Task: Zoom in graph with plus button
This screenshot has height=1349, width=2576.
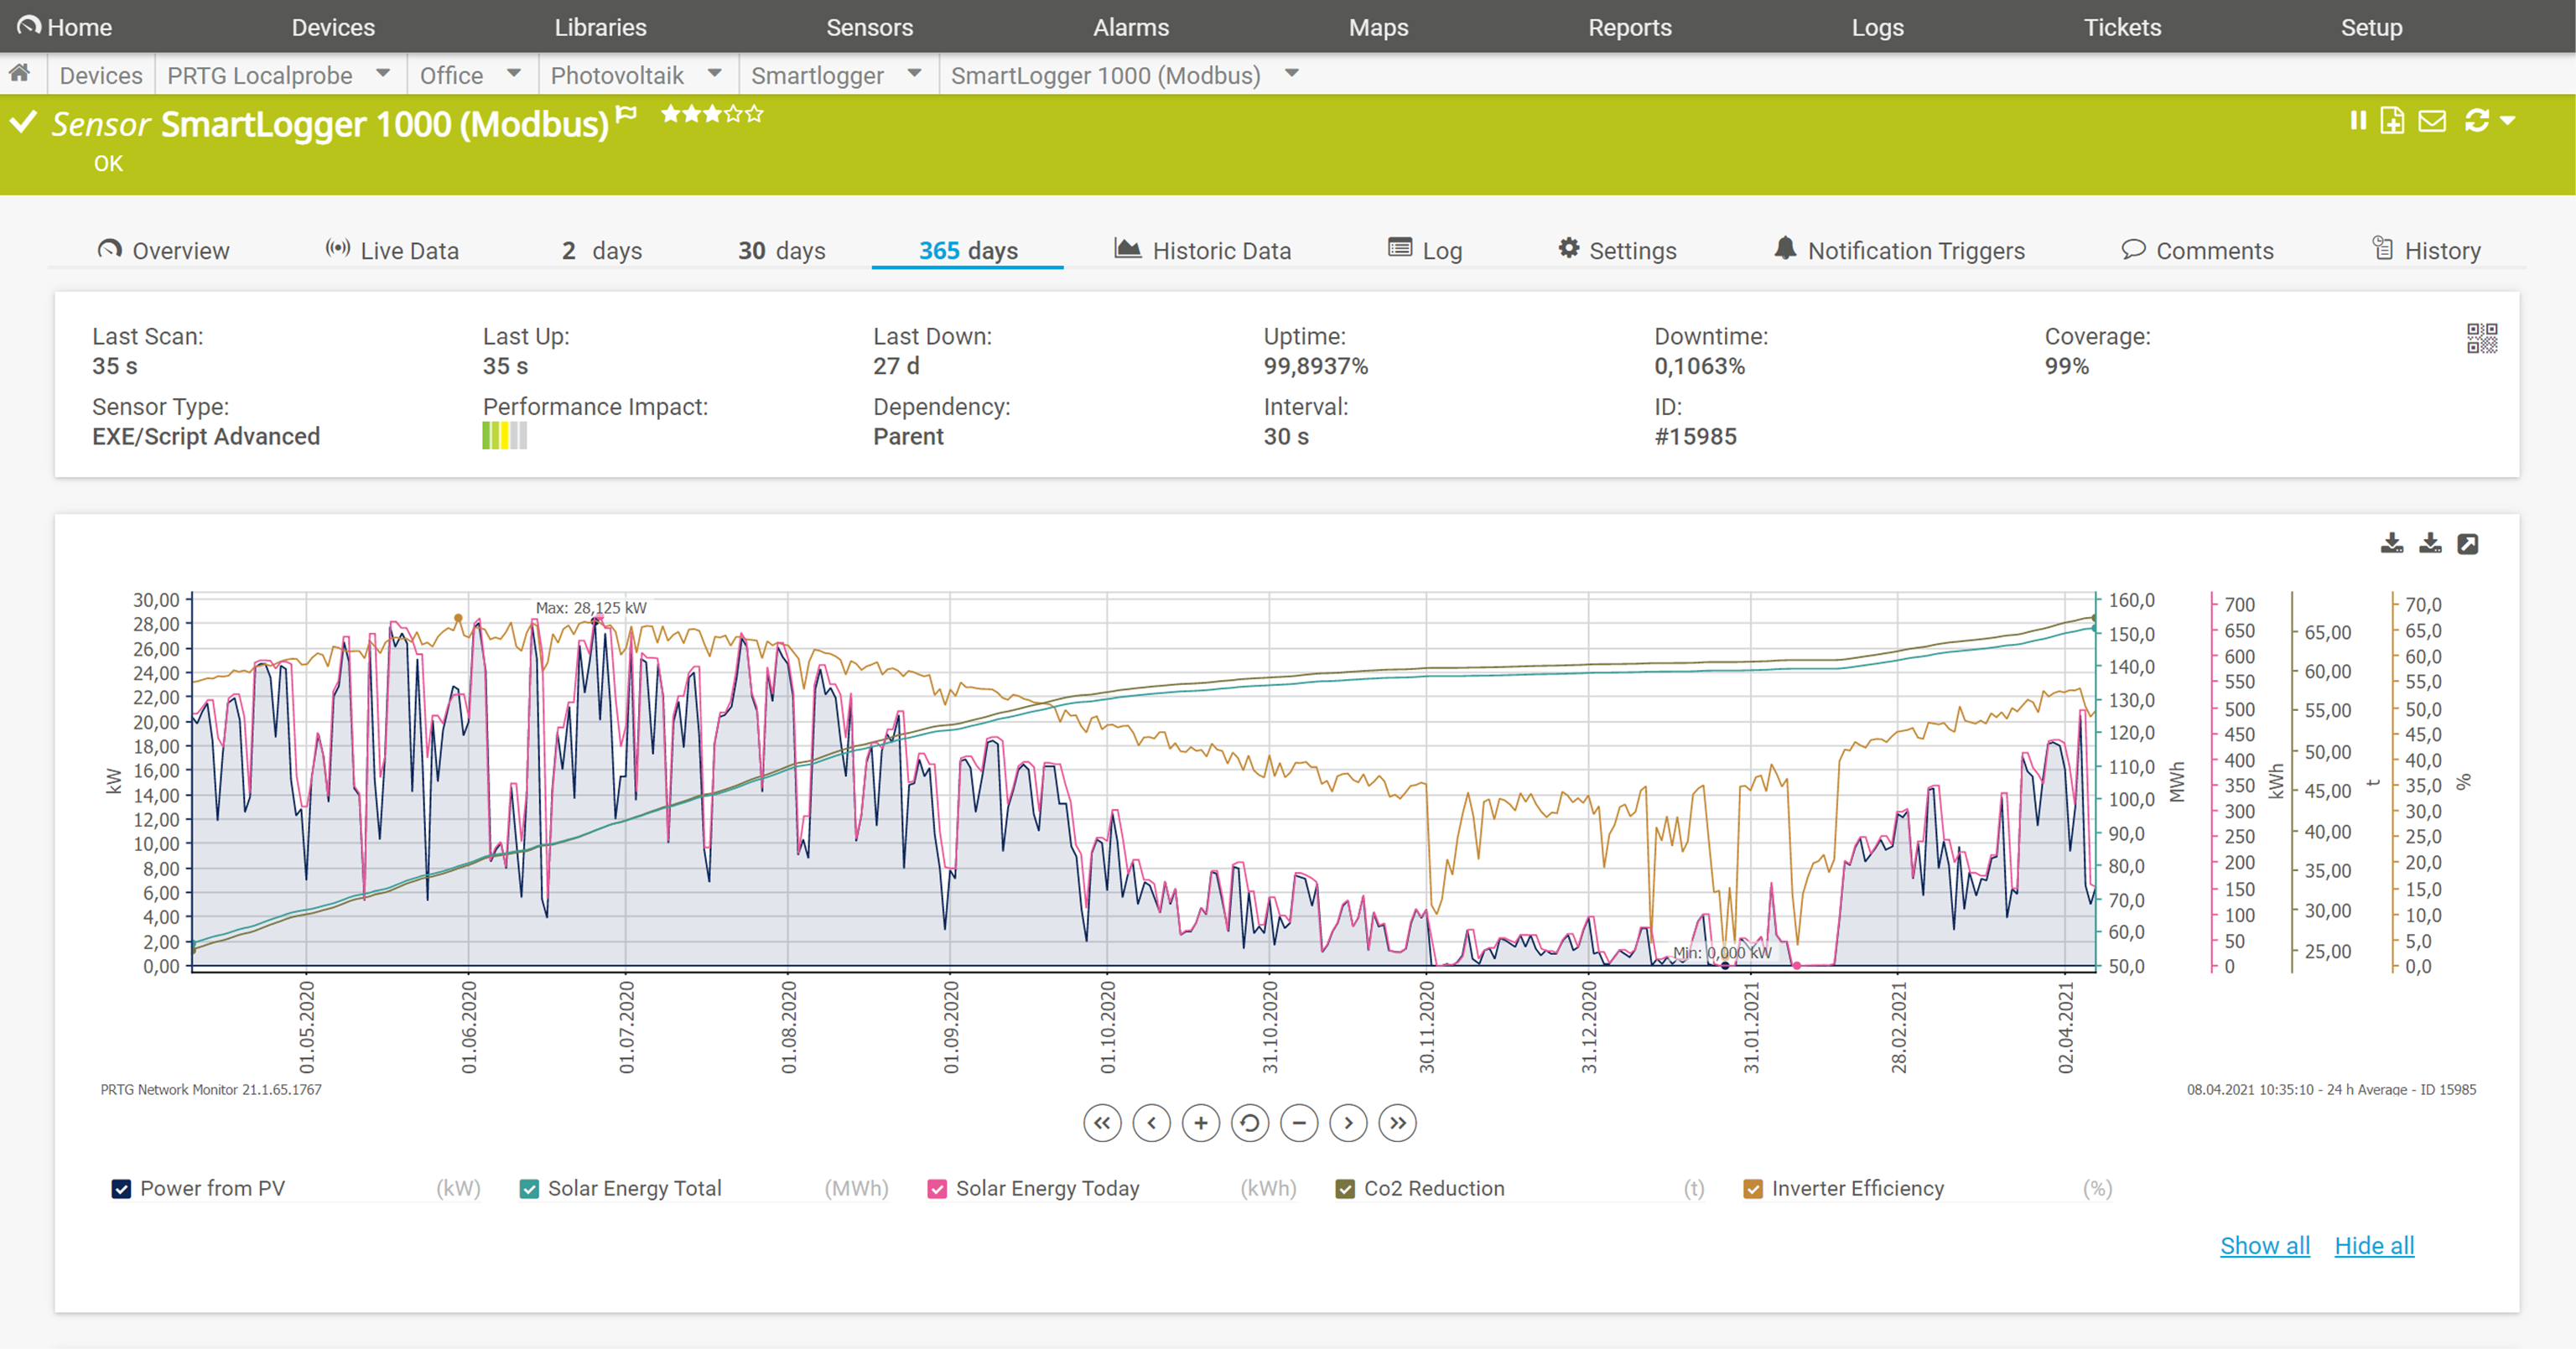Action: 1200,1123
